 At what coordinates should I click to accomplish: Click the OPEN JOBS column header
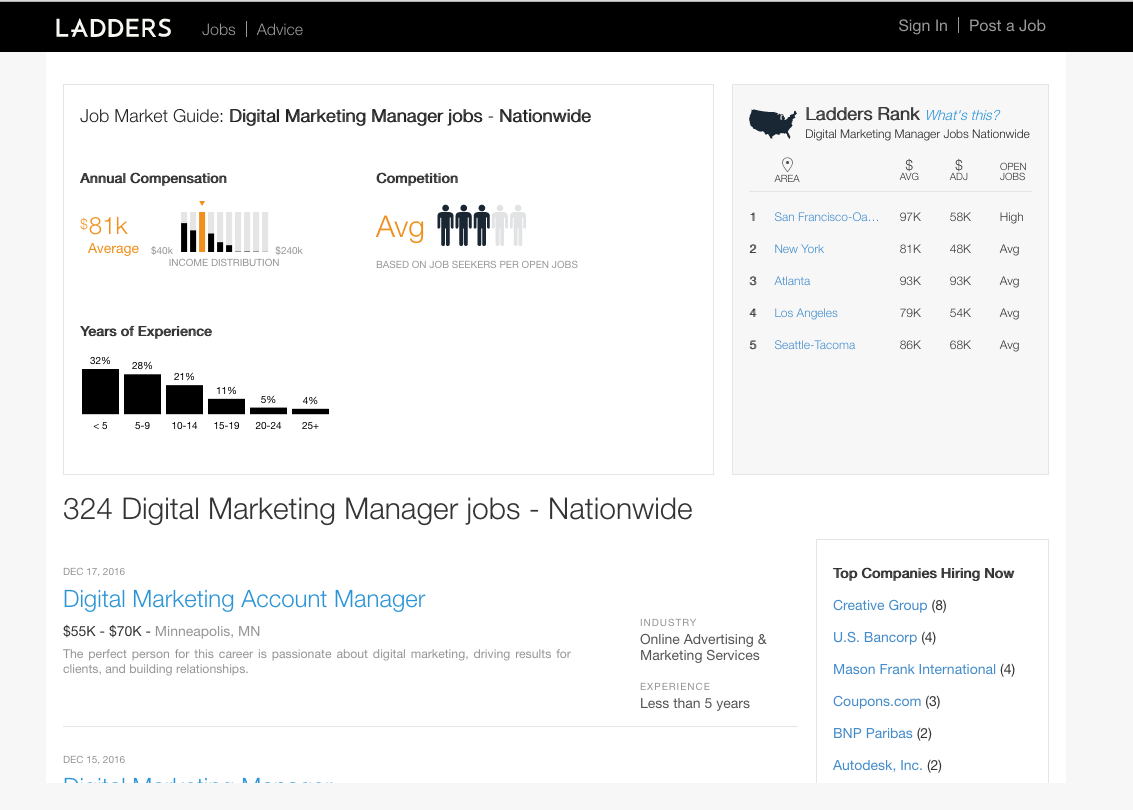(x=1012, y=171)
